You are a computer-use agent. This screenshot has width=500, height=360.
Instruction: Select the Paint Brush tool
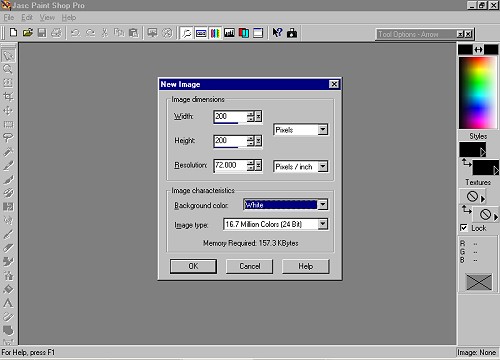click(x=8, y=179)
